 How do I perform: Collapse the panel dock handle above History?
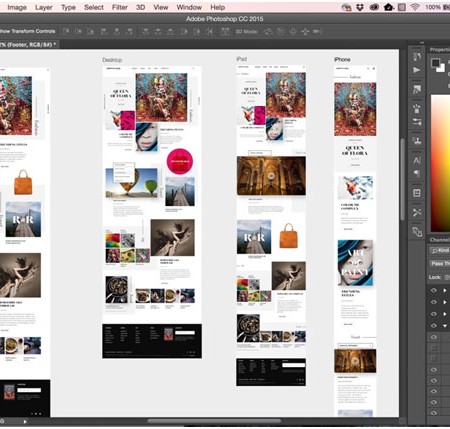coord(422,43)
